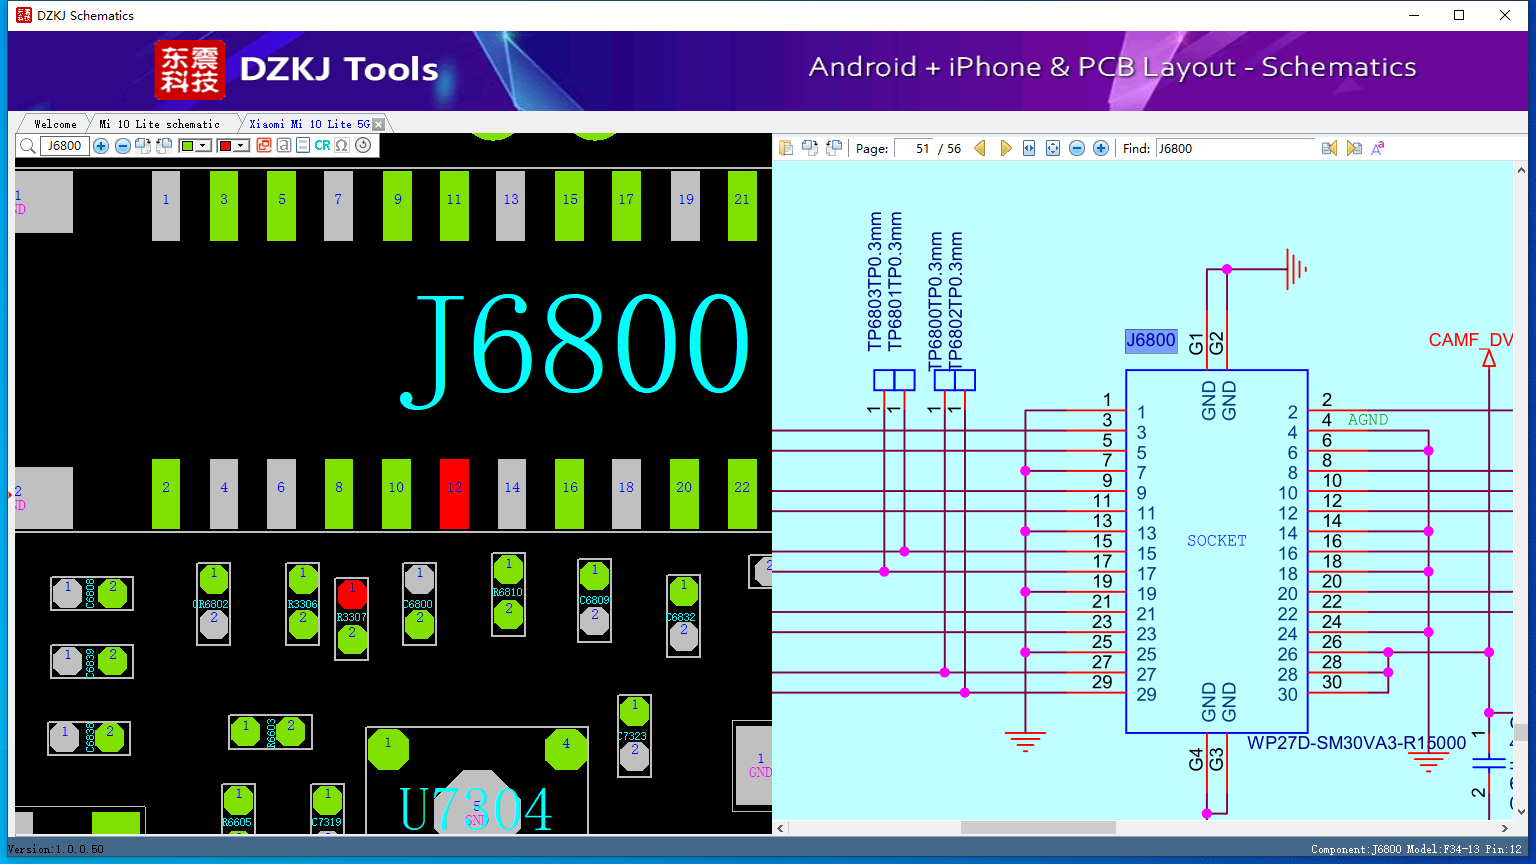1536x864 pixels.
Task: Open the red color dropdown
Action: (x=233, y=146)
